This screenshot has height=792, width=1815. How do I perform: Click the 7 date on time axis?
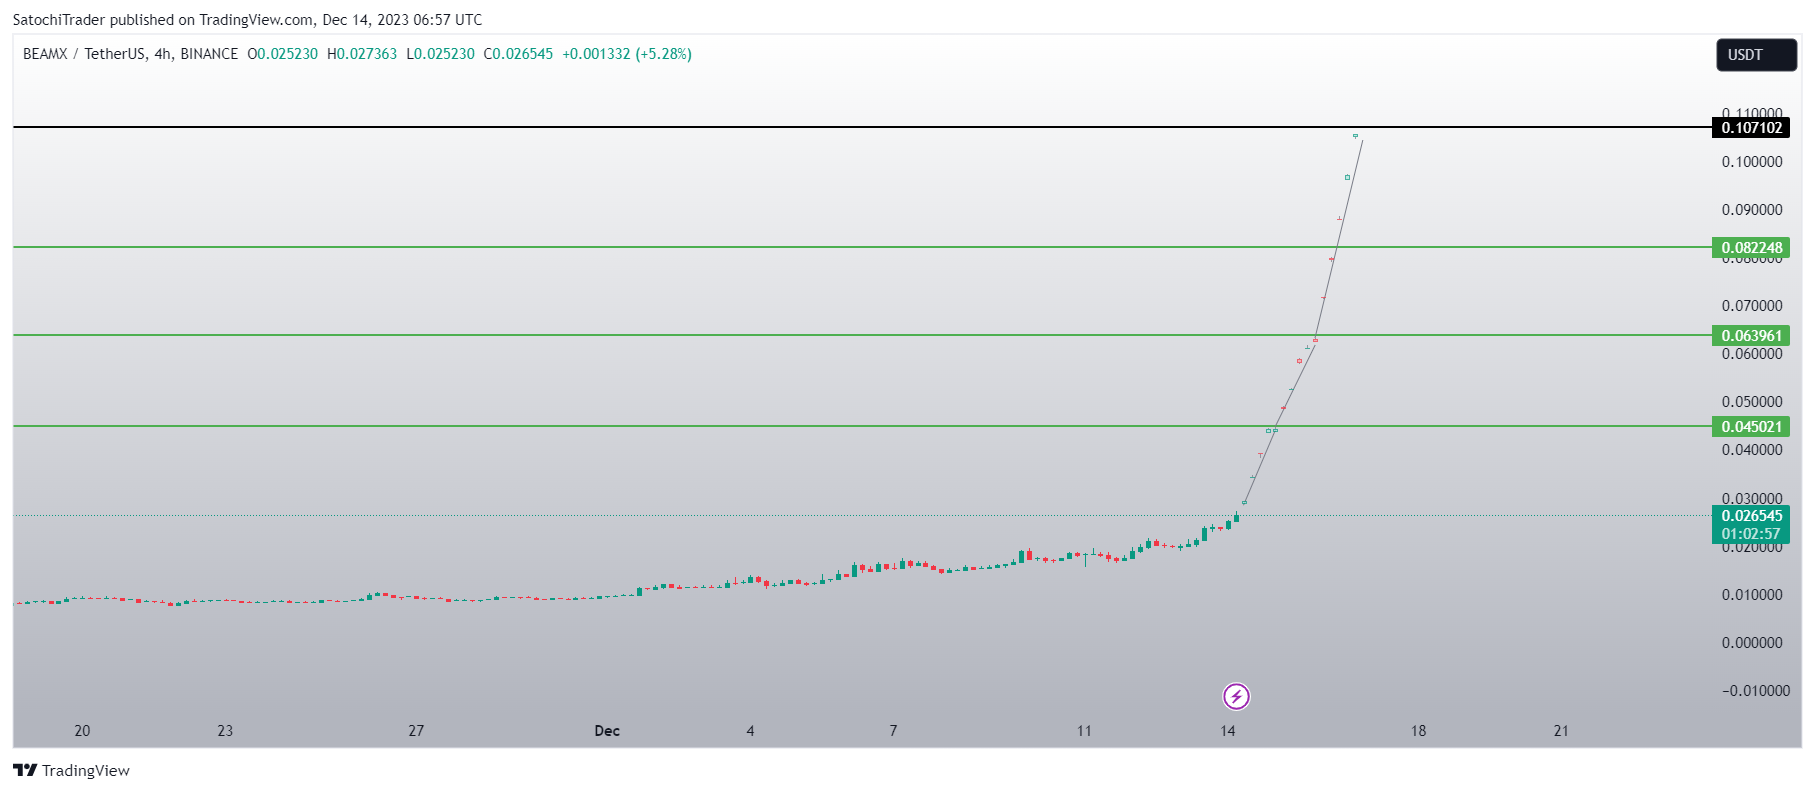coord(893,731)
